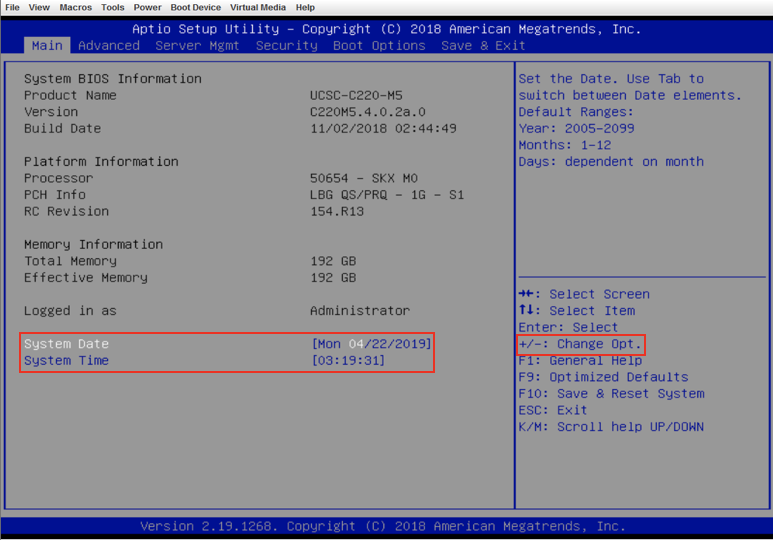773x540 pixels.
Task: Click the Build Date label
Action: point(63,128)
